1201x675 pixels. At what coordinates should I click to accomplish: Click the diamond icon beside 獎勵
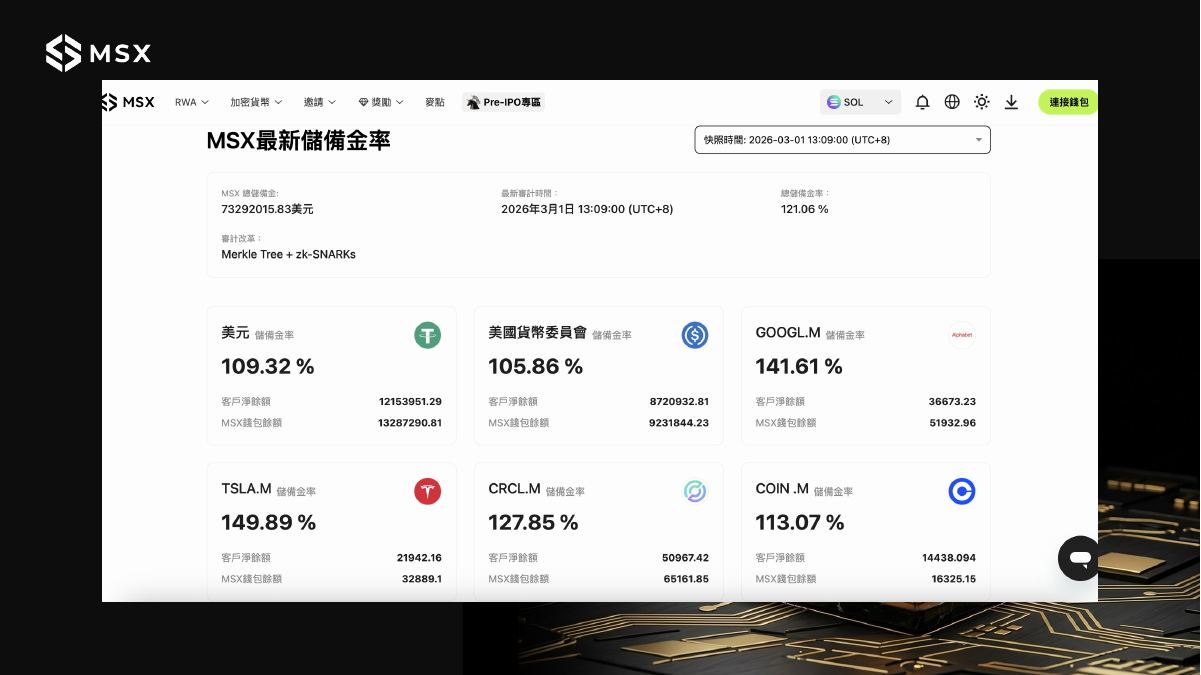point(363,102)
